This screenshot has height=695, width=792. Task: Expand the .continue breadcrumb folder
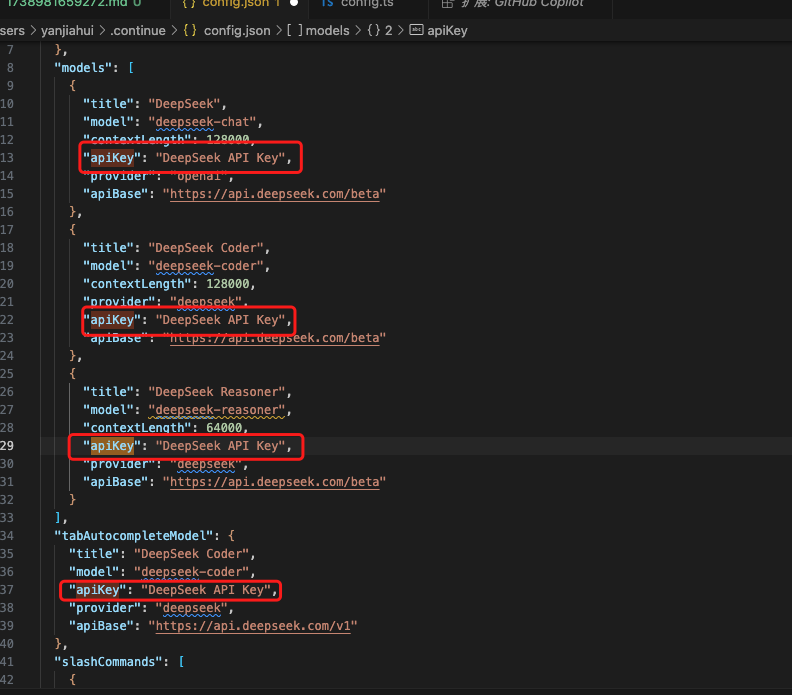coord(138,30)
